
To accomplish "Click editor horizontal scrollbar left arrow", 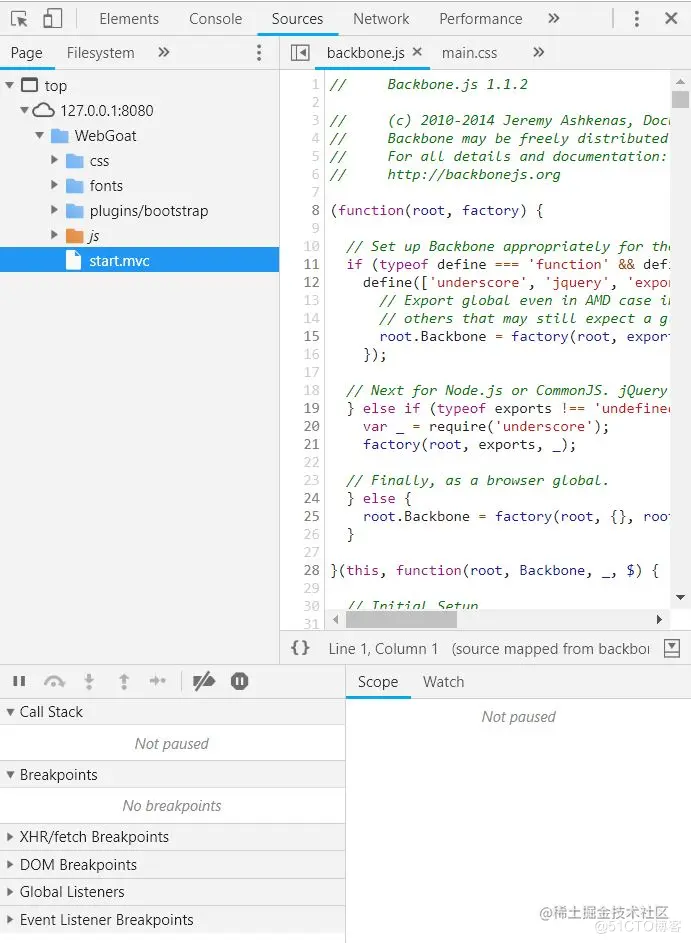I will click(x=336, y=619).
